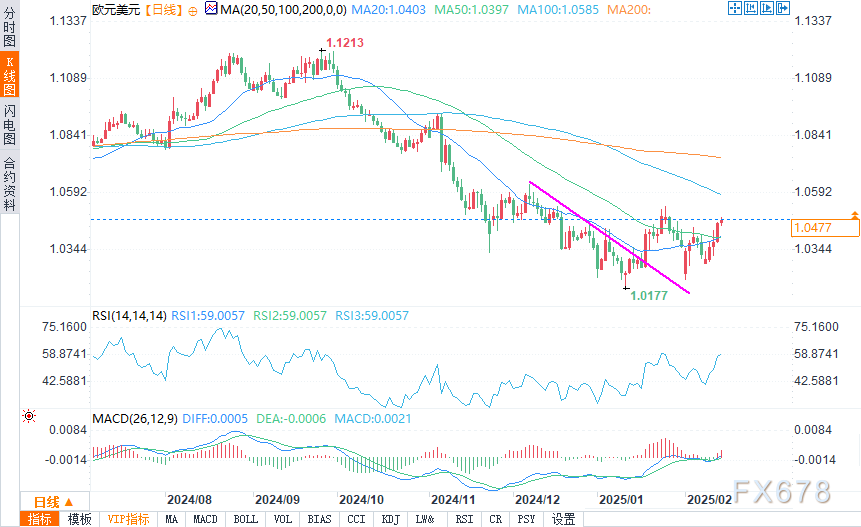Switch to the 指标 bottom tab

pyautogui.click(x=40, y=519)
